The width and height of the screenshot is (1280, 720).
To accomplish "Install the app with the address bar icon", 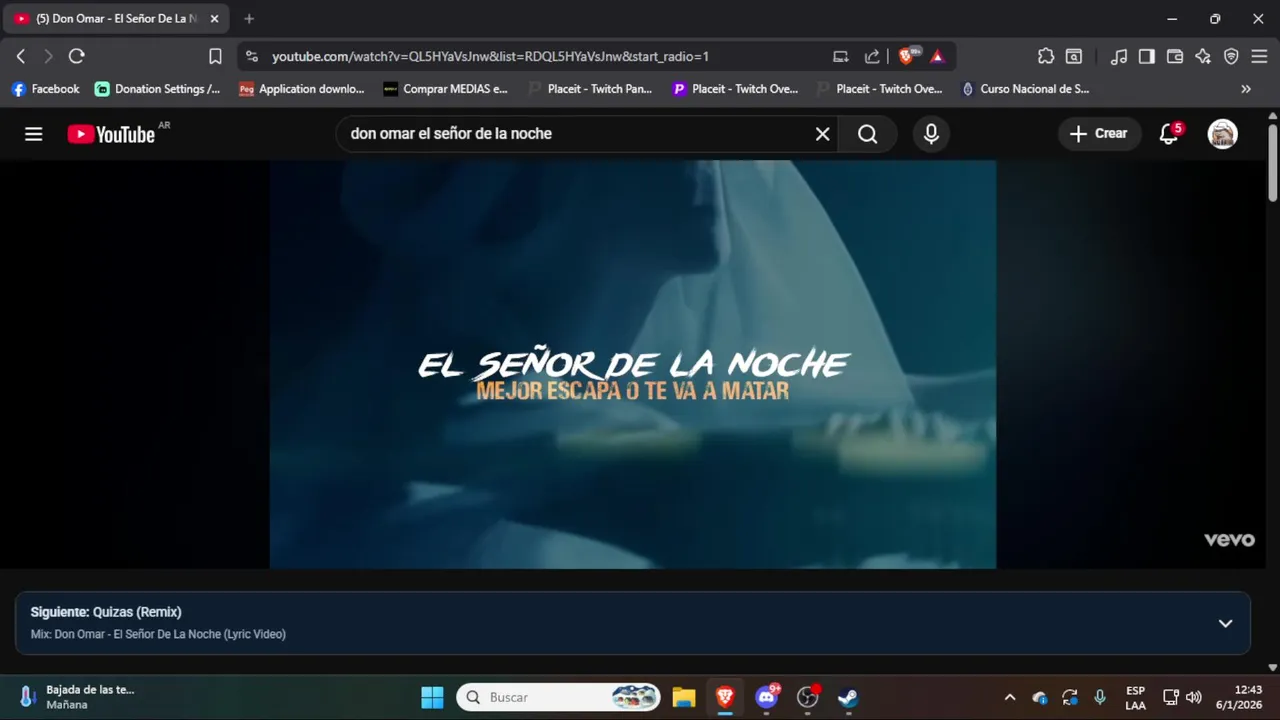I will 841,56.
